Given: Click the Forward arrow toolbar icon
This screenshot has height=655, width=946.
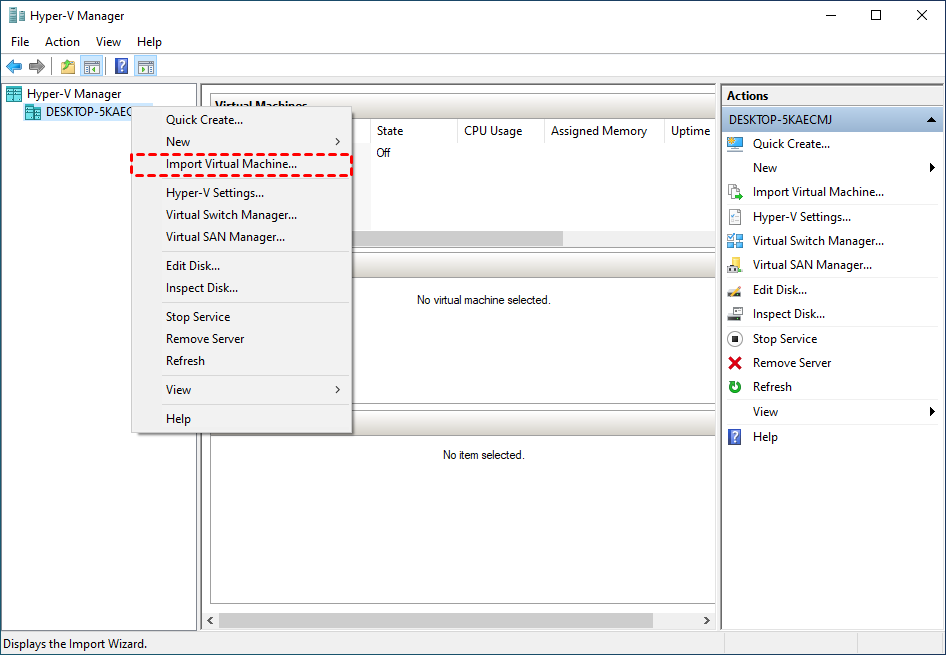Looking at the screenshot, I should (x=37, y=66).
